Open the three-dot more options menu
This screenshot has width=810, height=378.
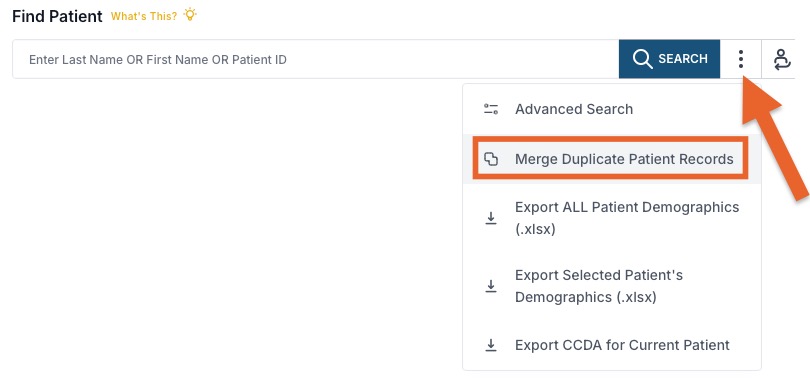coord(741,59)
